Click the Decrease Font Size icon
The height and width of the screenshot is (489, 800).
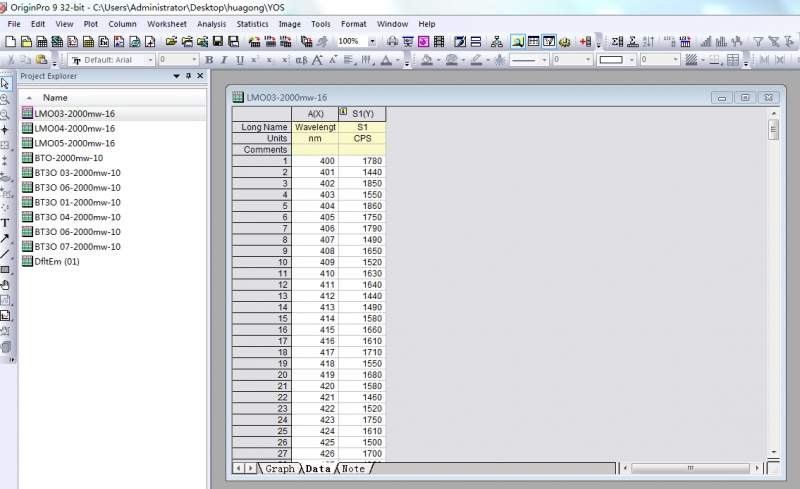[x=333, y=60]
